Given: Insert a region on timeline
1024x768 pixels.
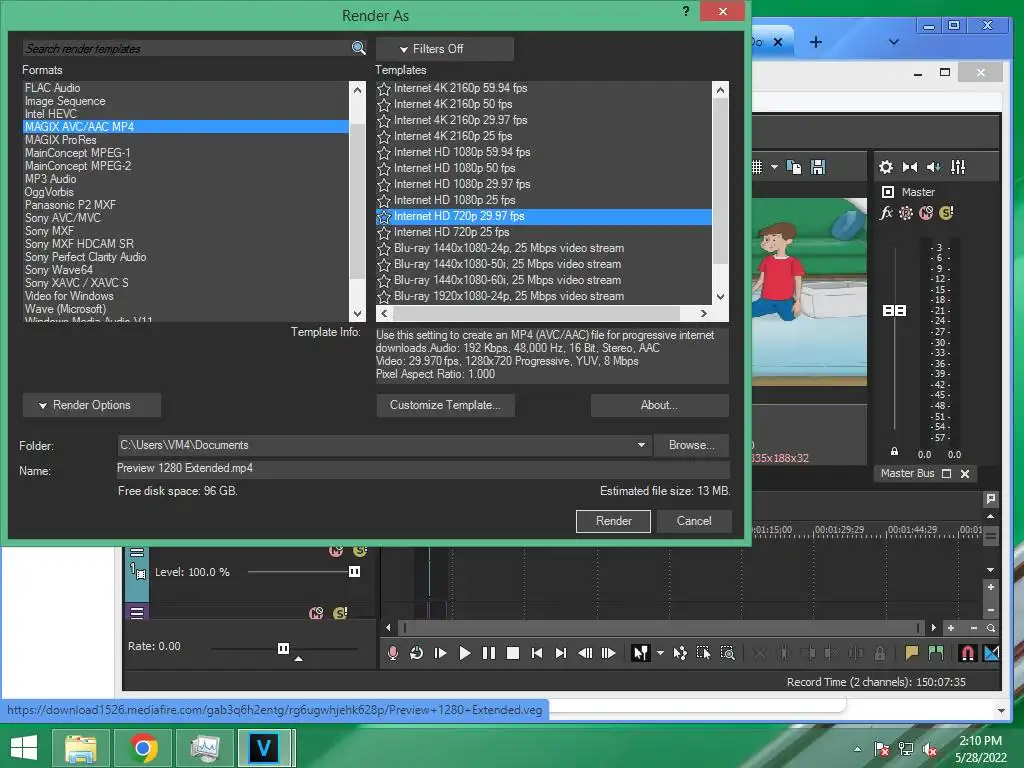Looking at the screenshot, I should [x=936, y=653].
